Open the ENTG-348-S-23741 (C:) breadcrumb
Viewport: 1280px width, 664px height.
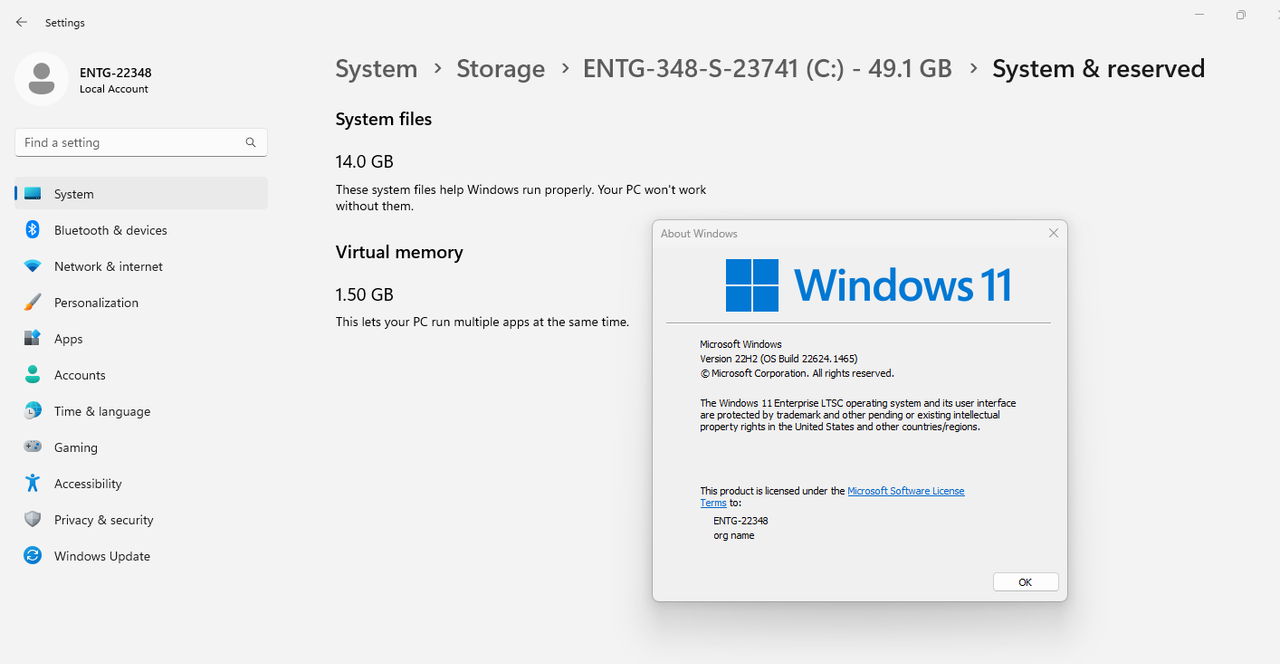[x=767, y=69]
